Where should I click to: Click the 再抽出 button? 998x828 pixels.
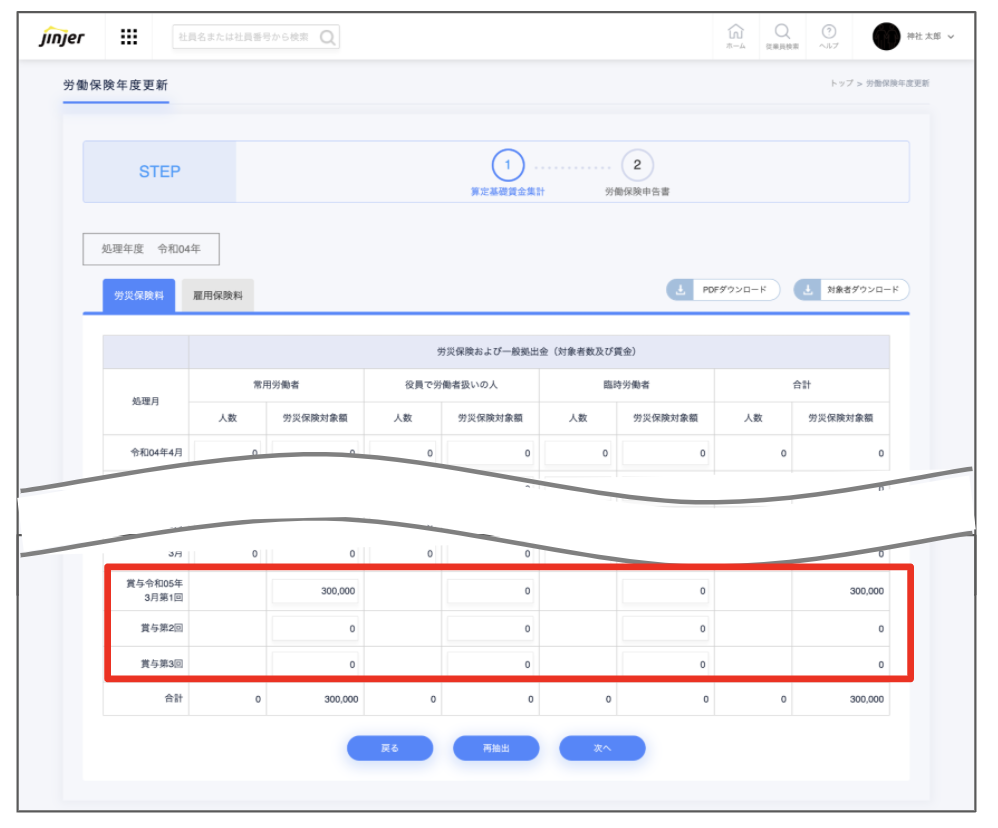pos(496,748)
